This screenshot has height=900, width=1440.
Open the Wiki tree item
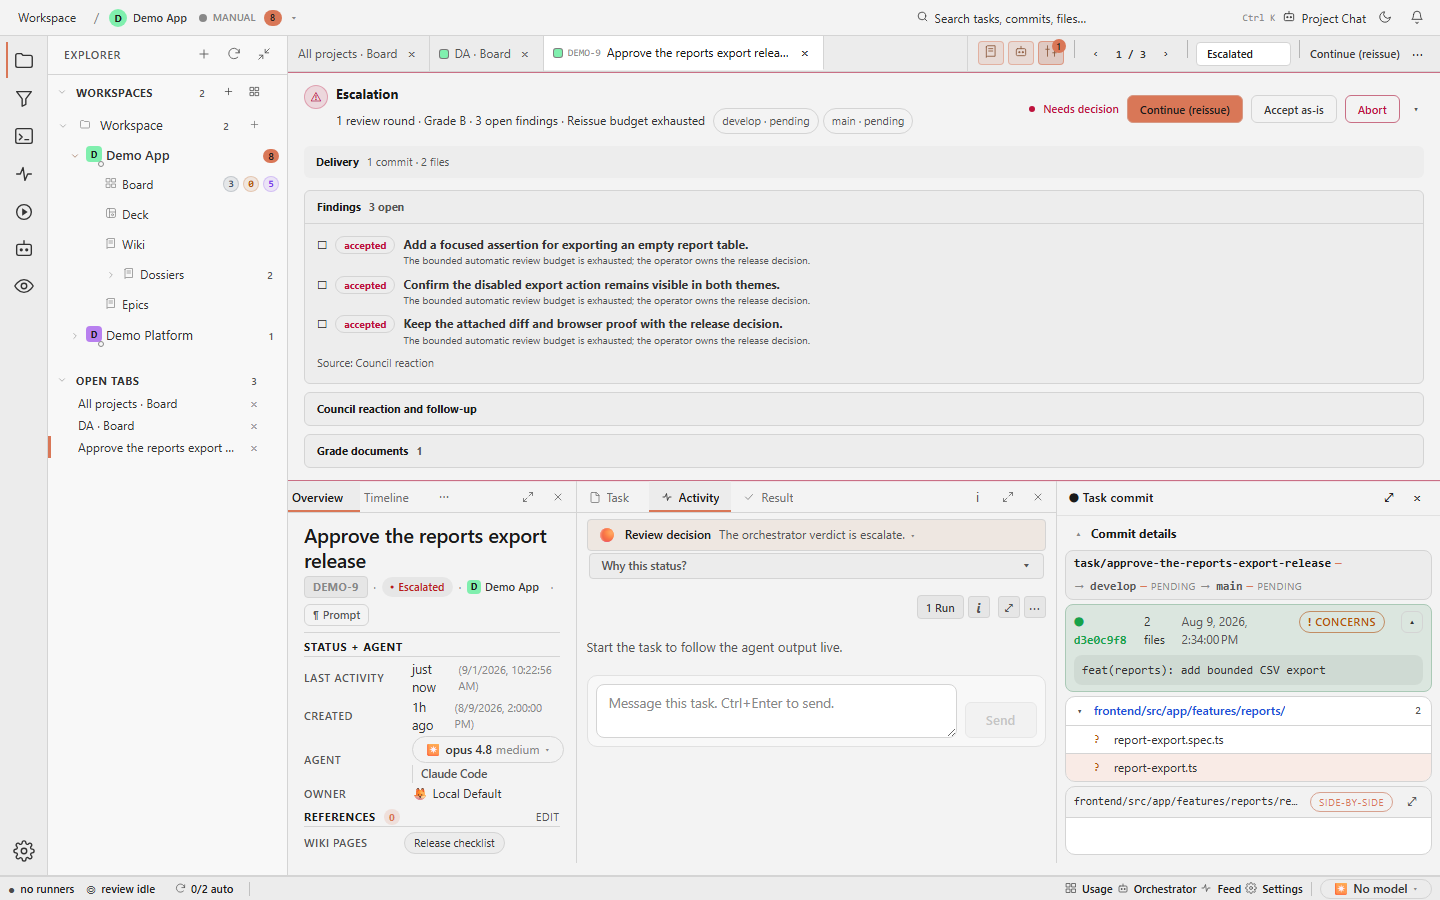pyautogui.click(x=133, y=245)
